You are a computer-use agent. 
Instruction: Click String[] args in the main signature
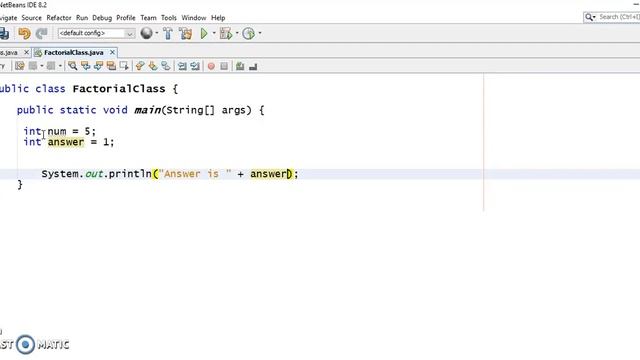tap(206, 110)
